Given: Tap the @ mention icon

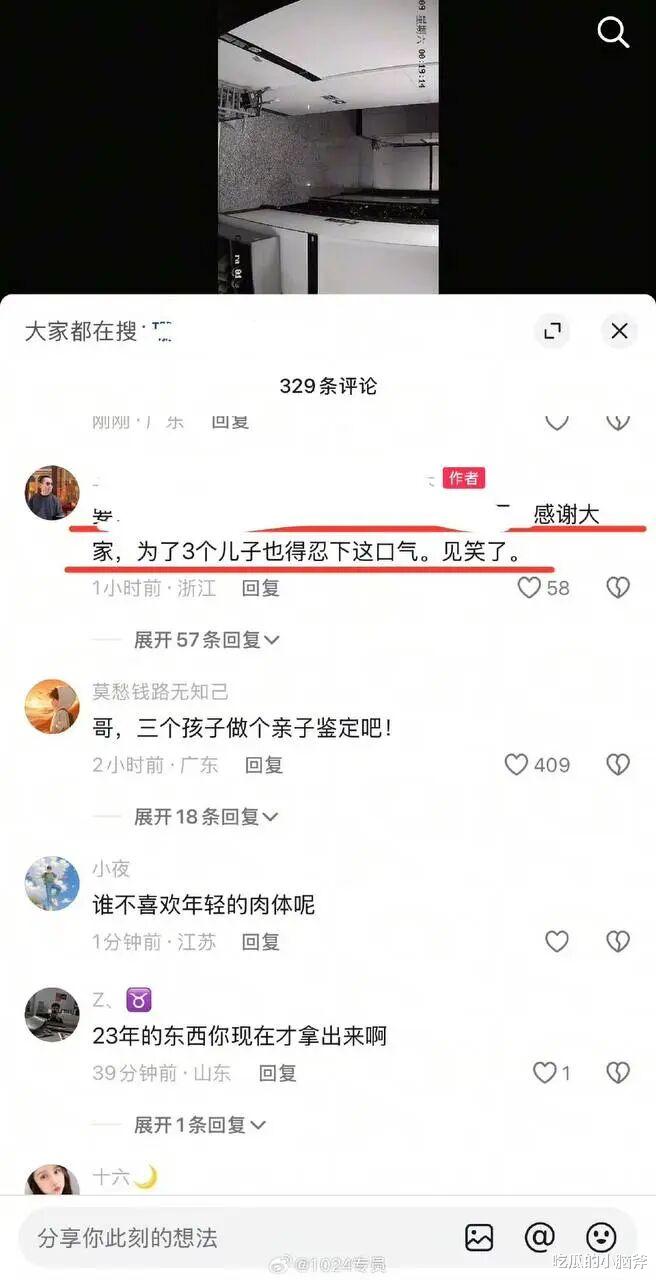Looking at the screenshot, I should coord(540,1237).
